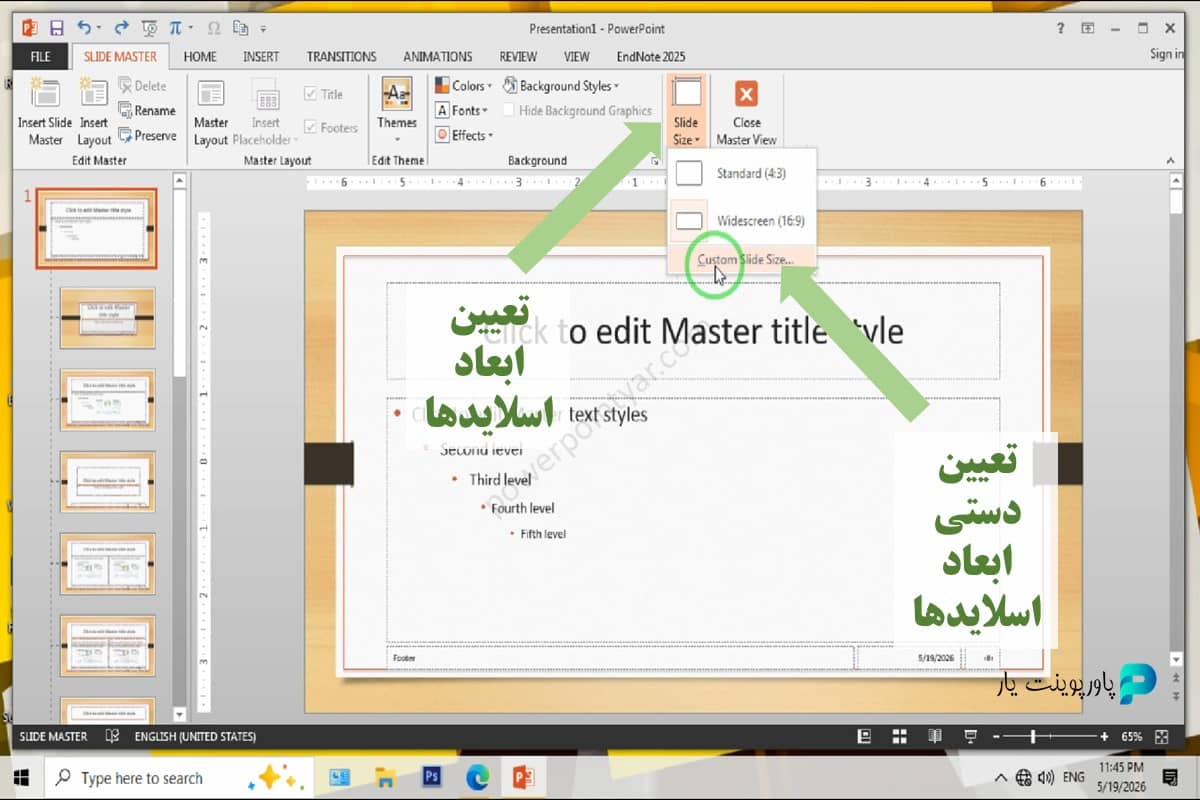Switch to Normal view in status bar
Image resolution: width=1200 pixels, height=800 pixels.
tap(865, 736)
